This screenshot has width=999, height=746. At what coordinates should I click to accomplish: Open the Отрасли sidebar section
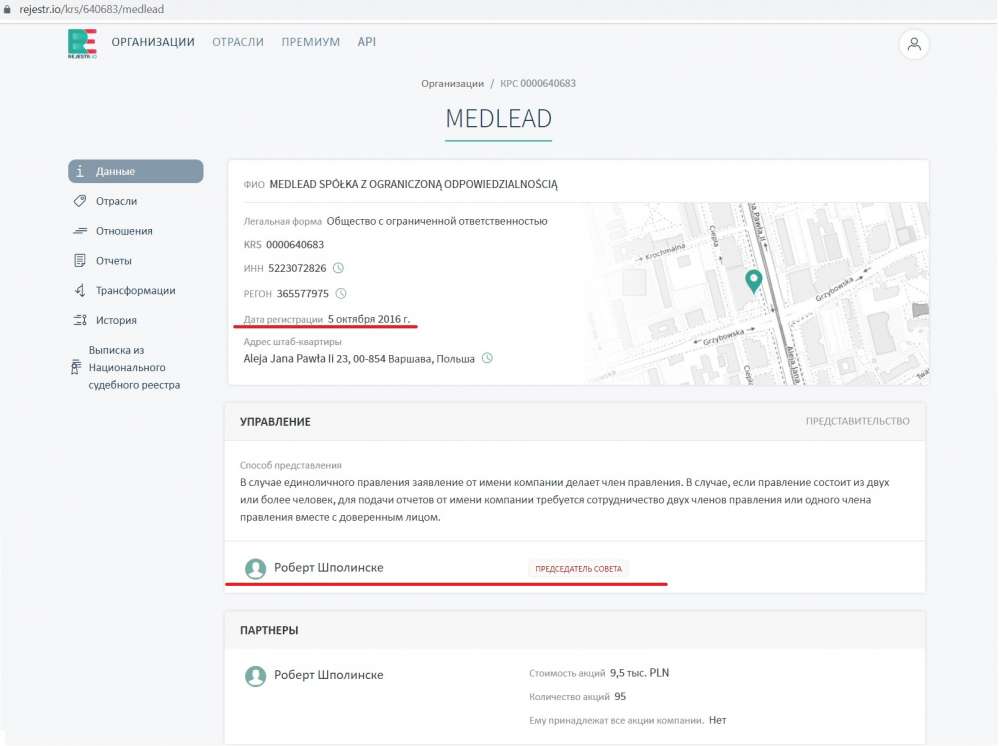tap(116, 201)
